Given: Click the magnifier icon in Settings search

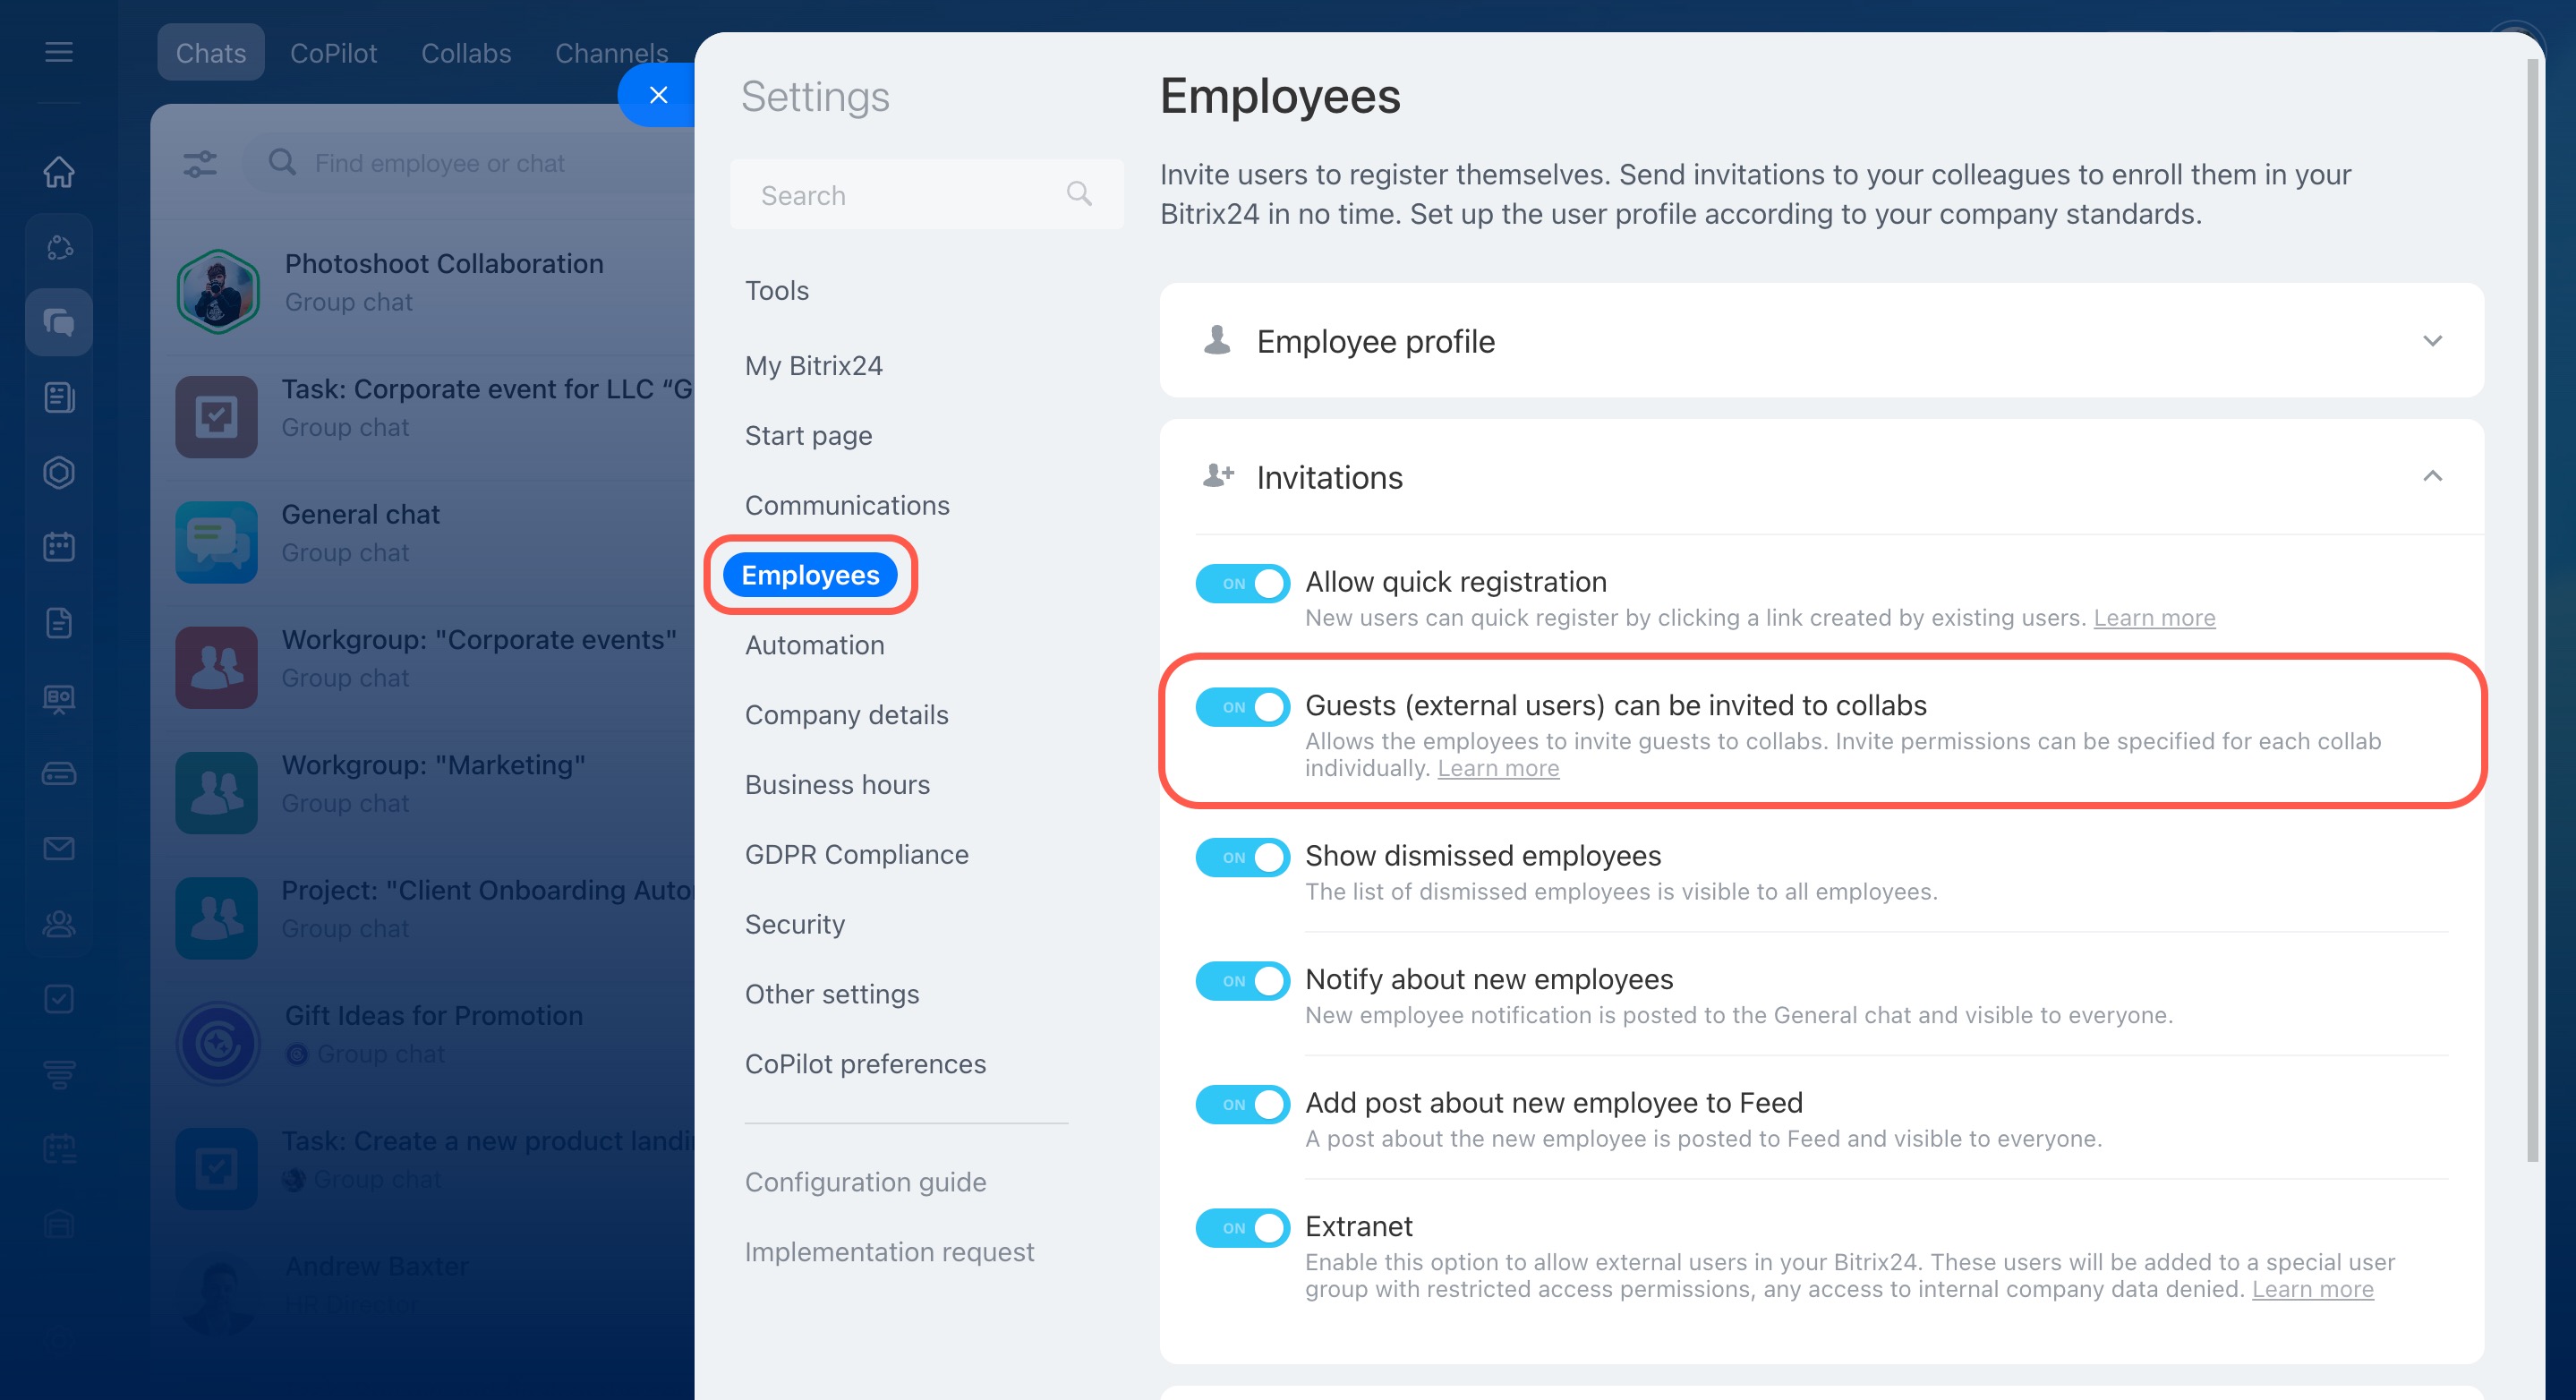Looking at the screenshot, I should click(x=1078, y=194).
